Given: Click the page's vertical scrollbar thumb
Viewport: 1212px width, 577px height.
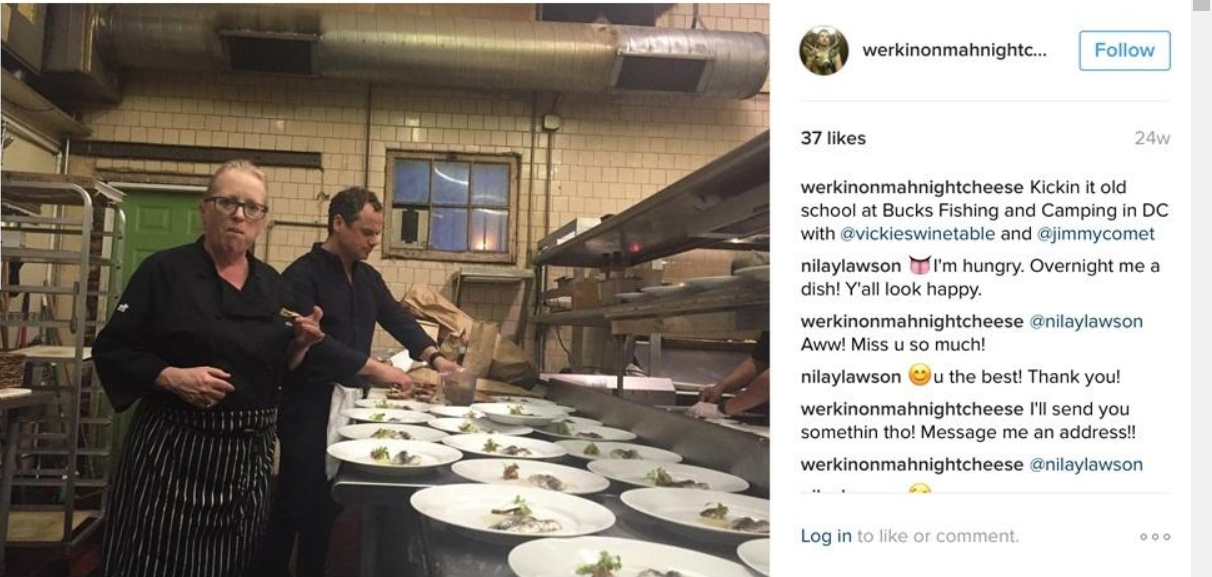Looking at the screenshot, I should [x=1201, y=6].
